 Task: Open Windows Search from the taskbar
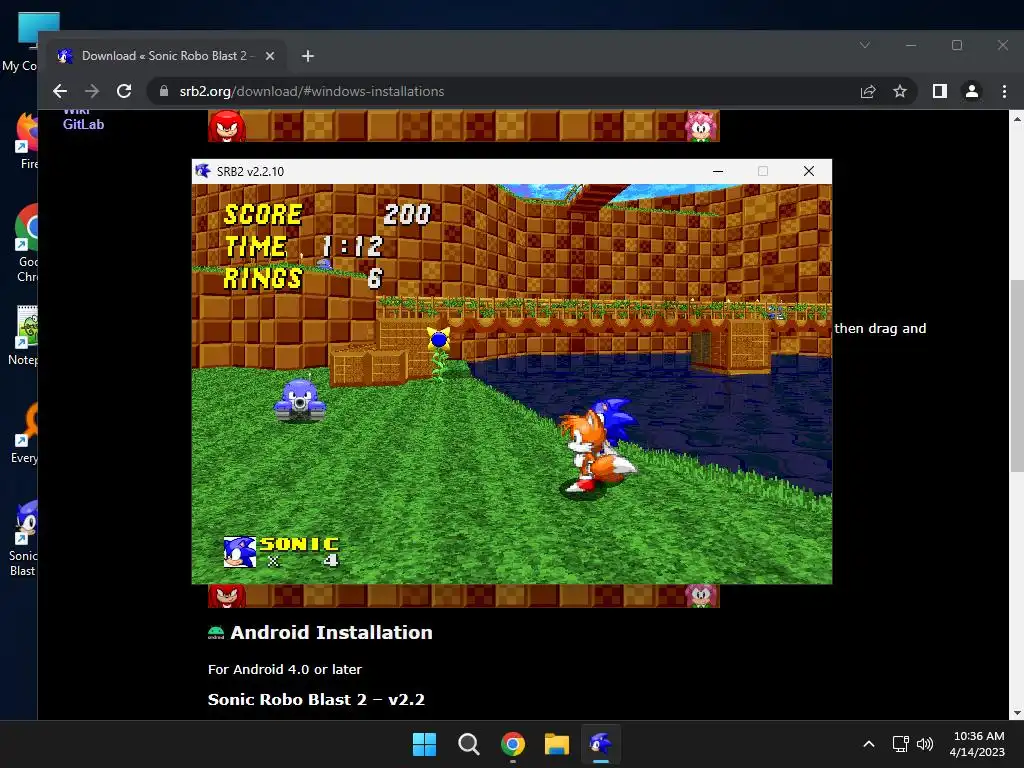468,744
